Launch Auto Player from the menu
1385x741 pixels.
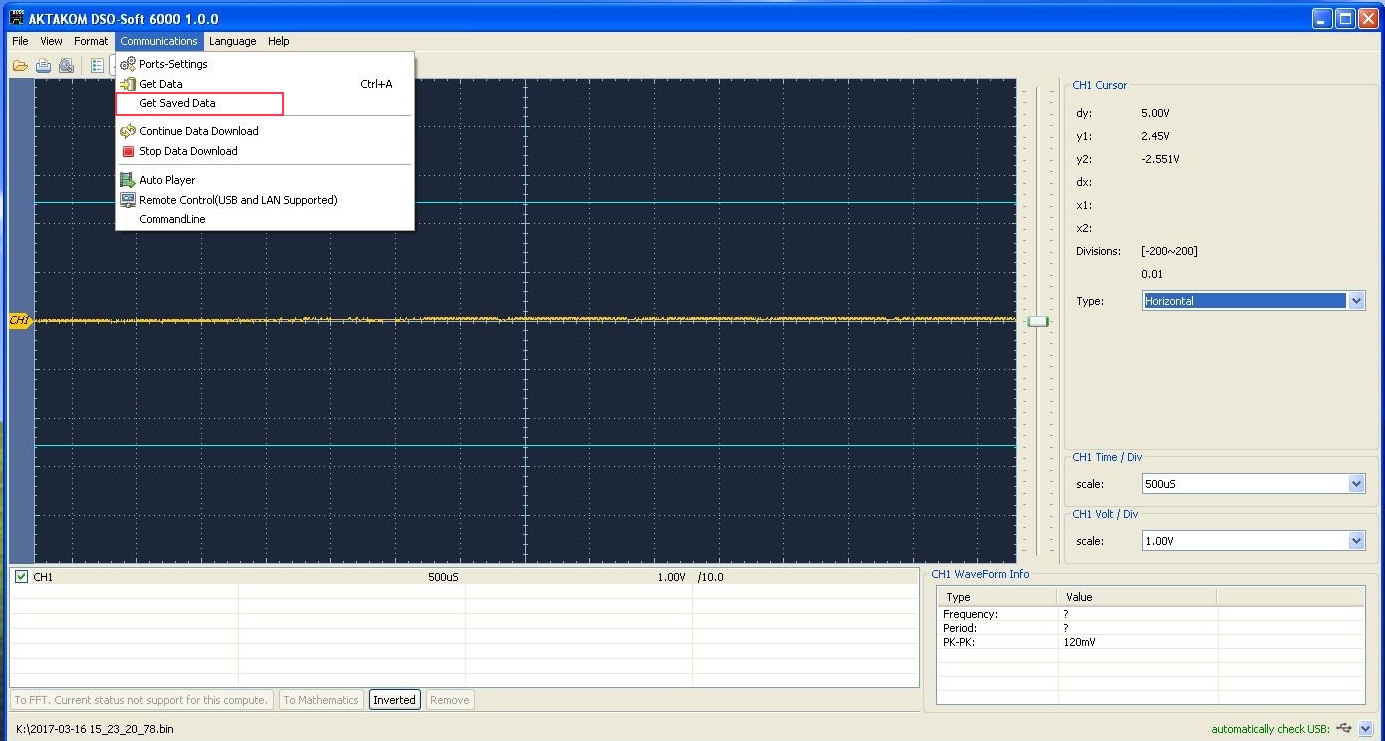[167, 180]
